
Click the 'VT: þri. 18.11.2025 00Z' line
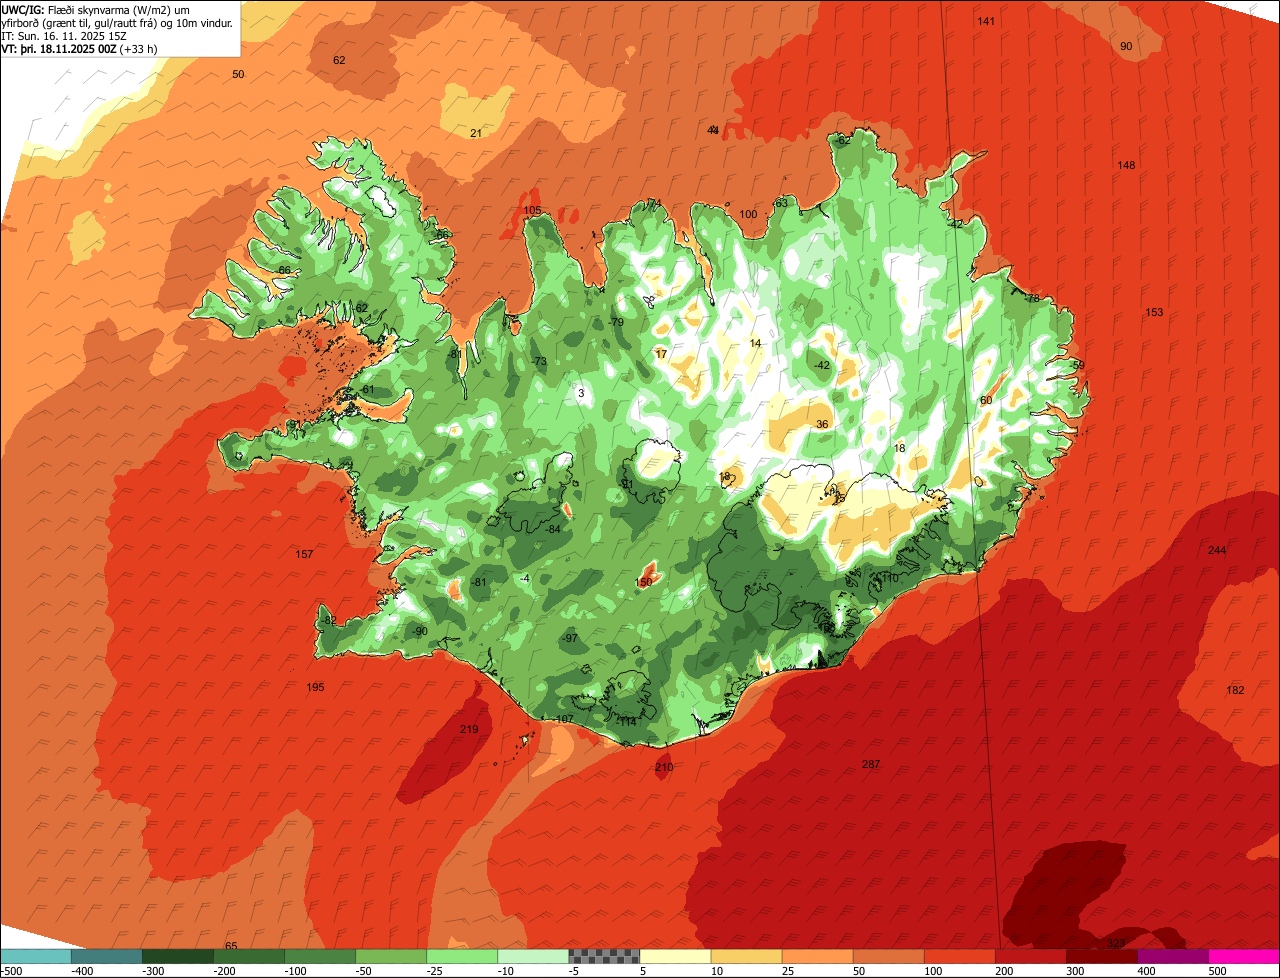58,48
